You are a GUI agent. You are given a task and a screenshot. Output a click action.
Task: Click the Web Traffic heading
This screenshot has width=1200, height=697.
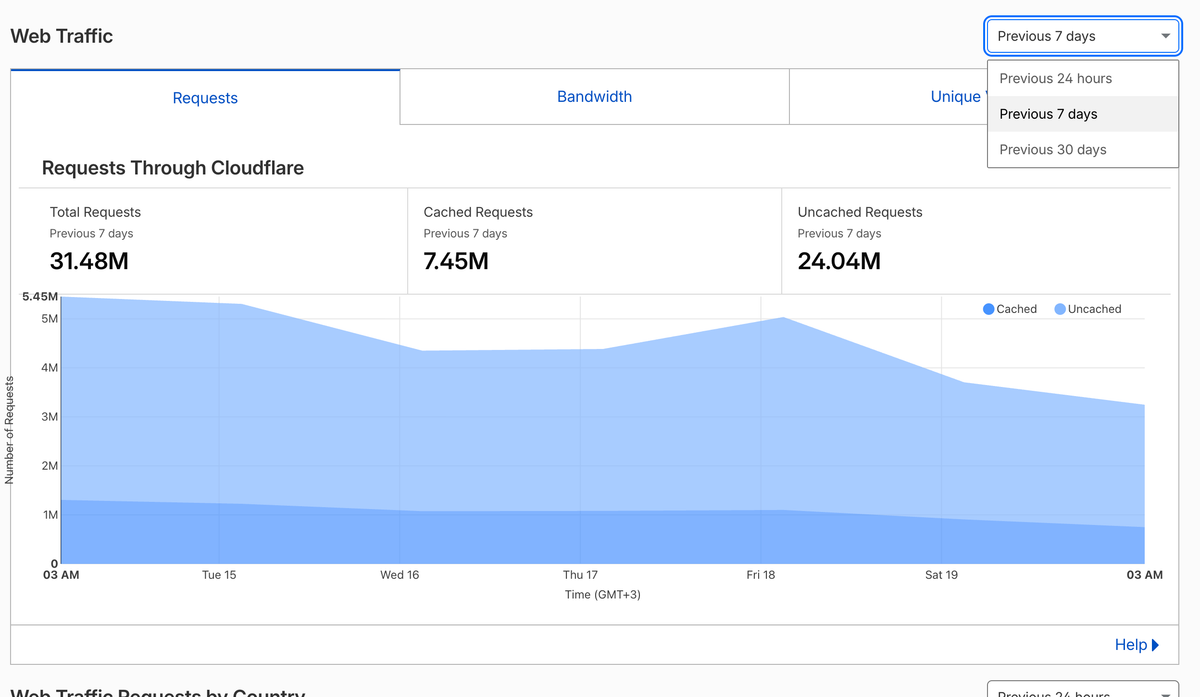coord(62,36)
